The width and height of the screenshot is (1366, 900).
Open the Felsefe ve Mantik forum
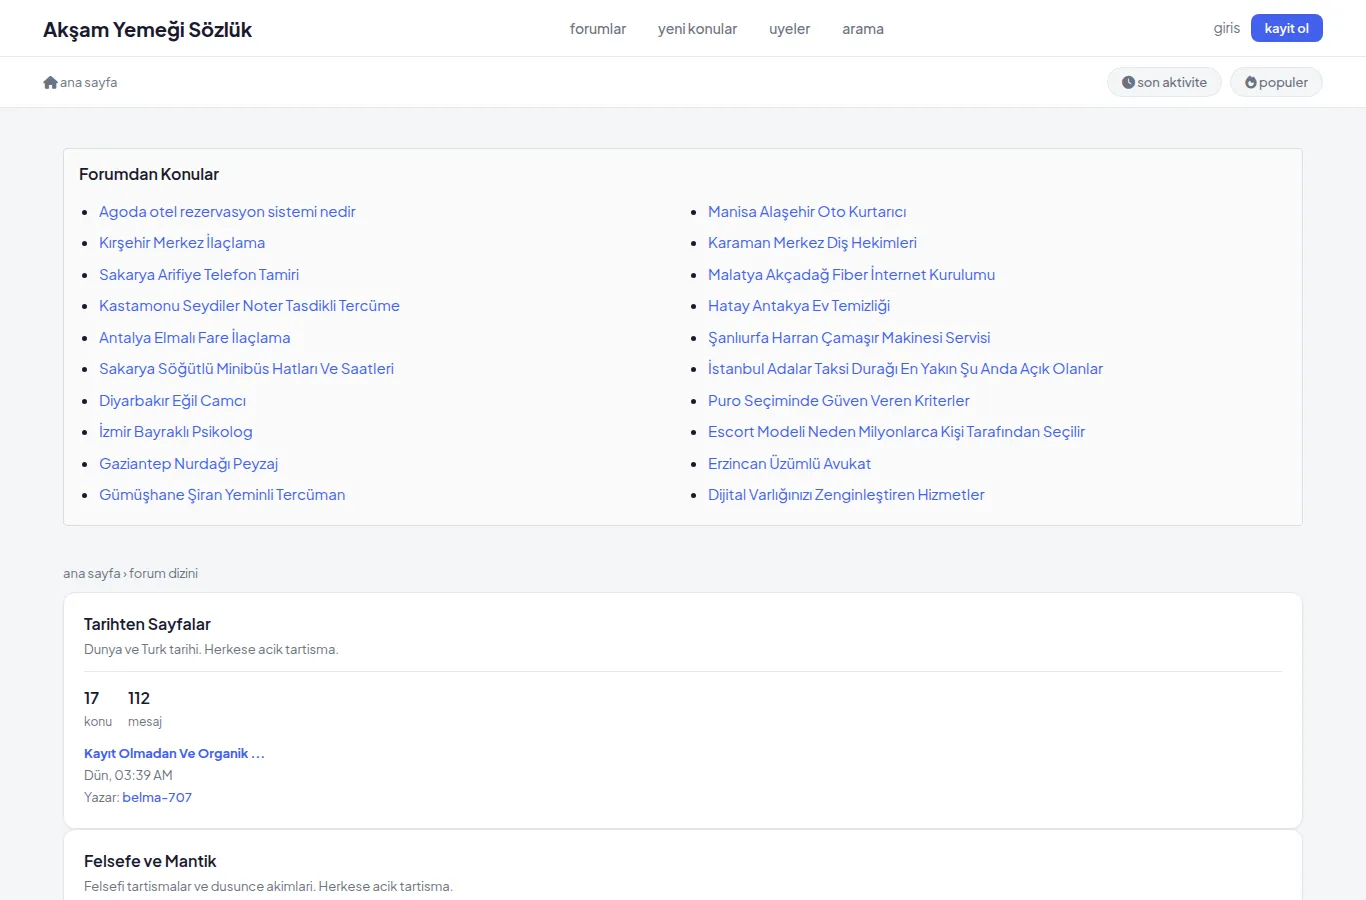tap(150, 861)
